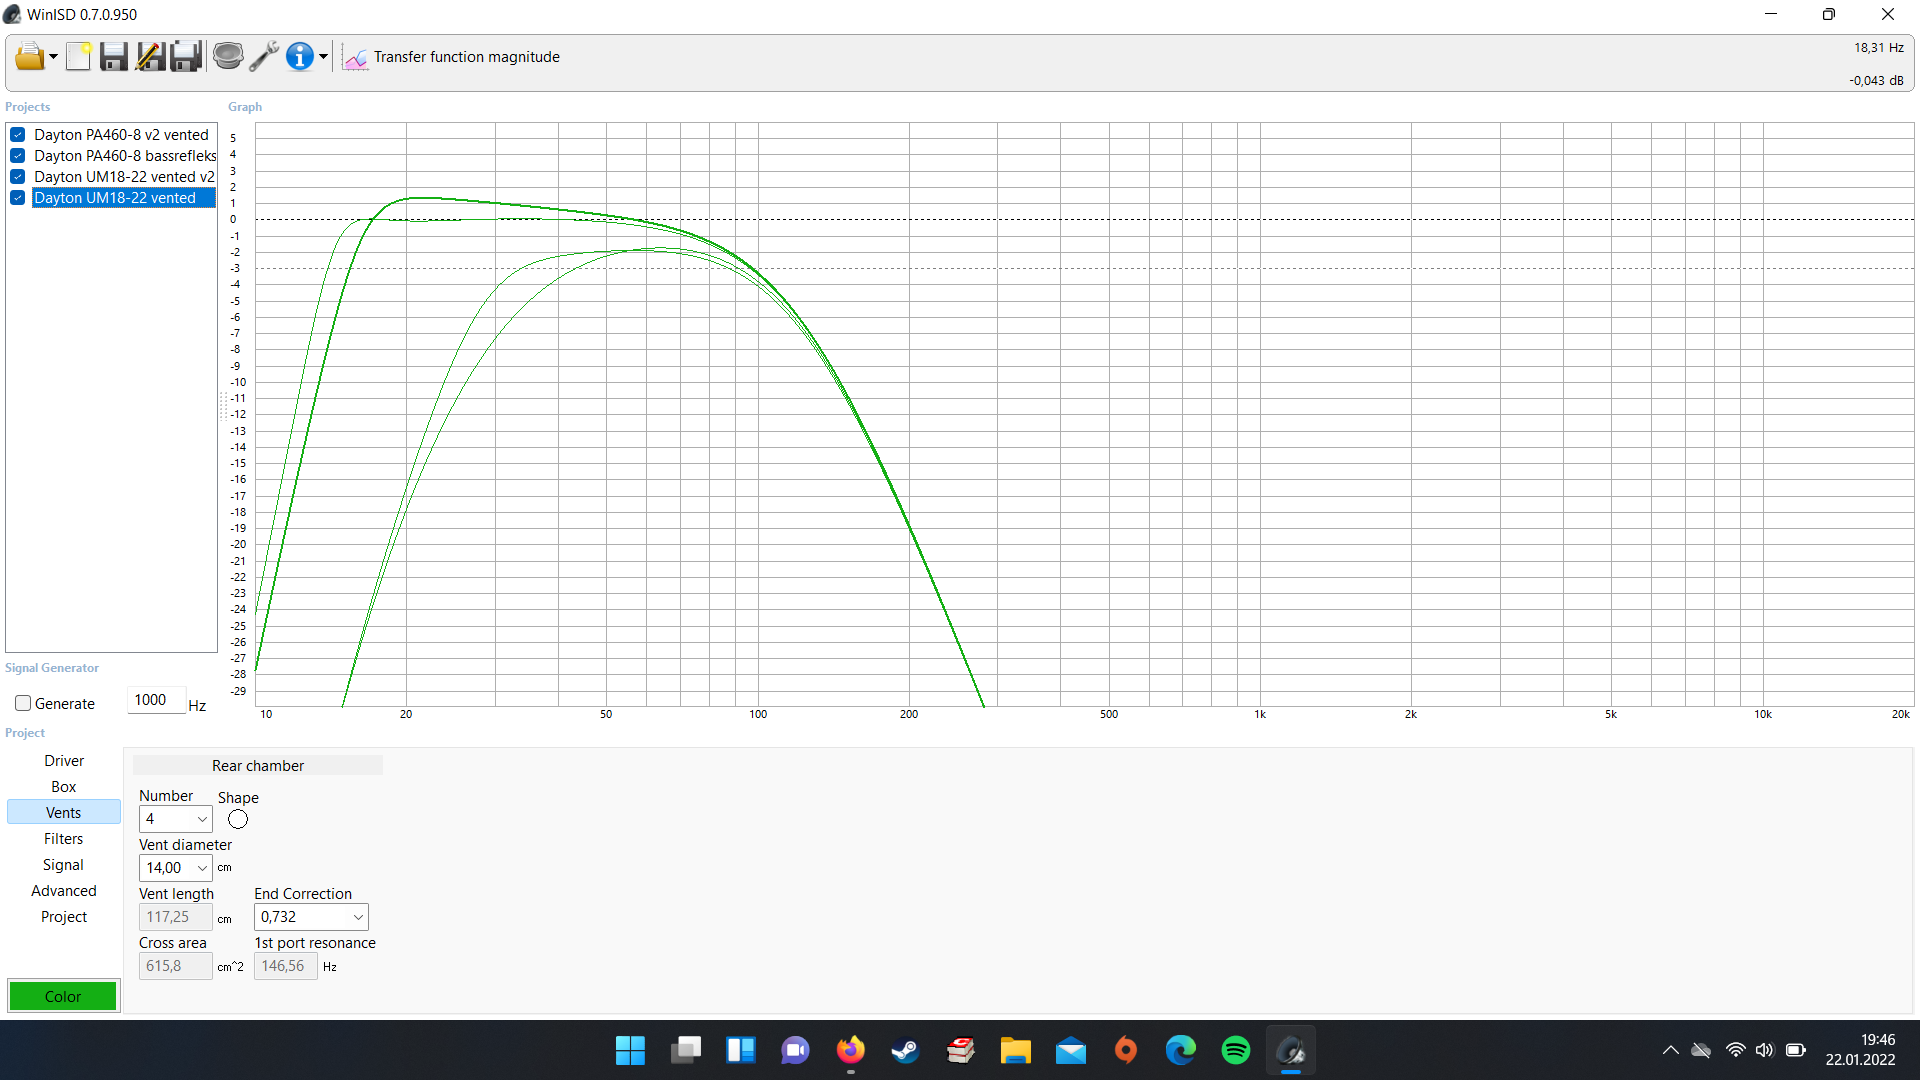
Task: Open Widgets from the taskbar
Action: coord(740,1050)
